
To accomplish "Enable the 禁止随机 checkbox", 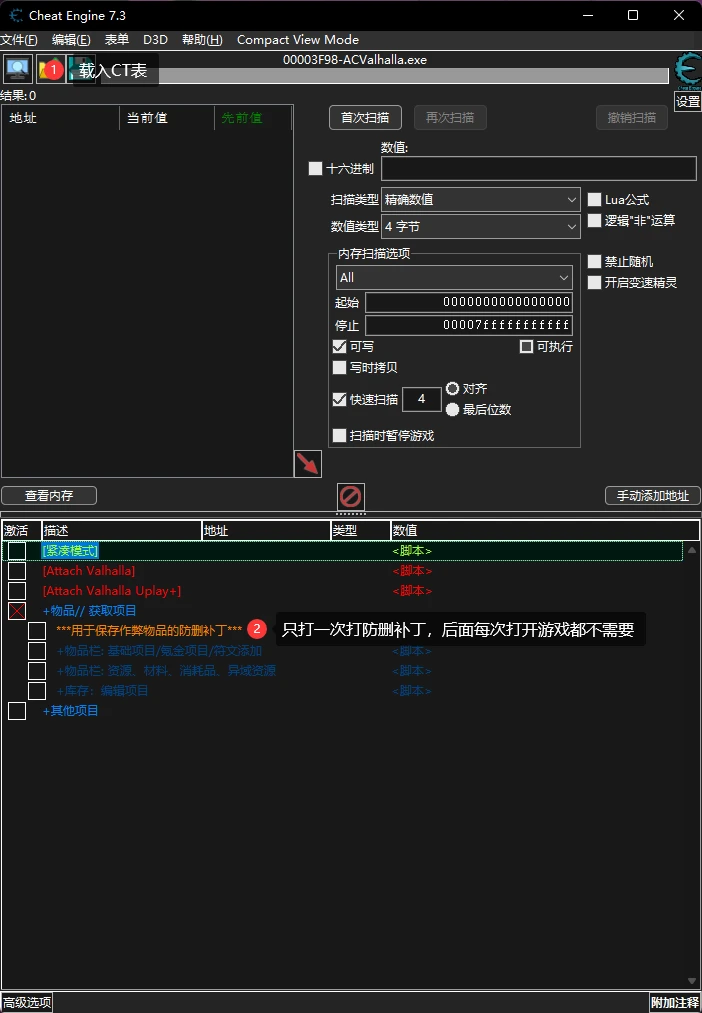I will point(594,262).
